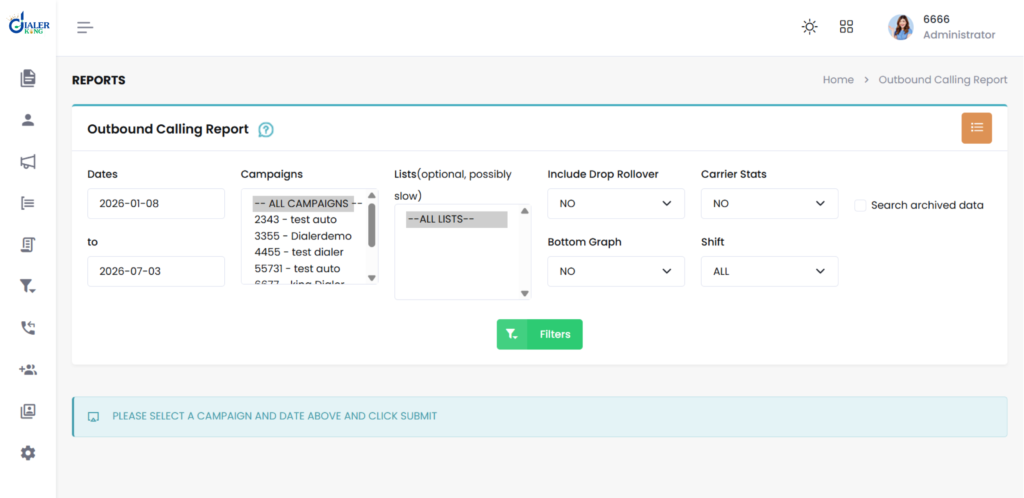Click the start date field 2026-01-08

(x=156, y=204)
